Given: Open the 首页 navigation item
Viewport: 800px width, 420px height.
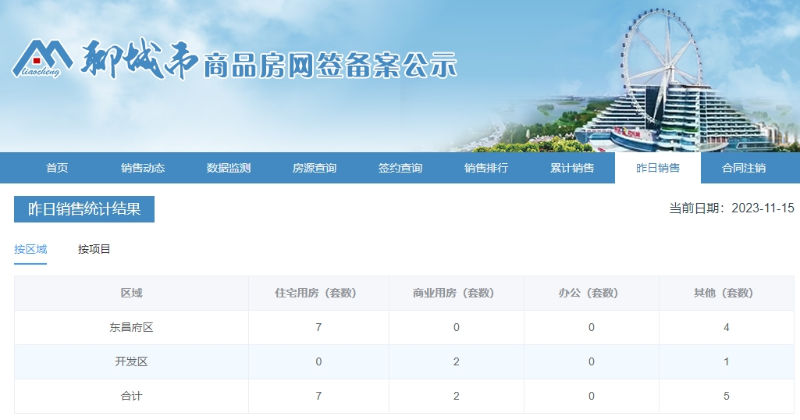Looking at the screenshot, I should click(x=57, y=168).
